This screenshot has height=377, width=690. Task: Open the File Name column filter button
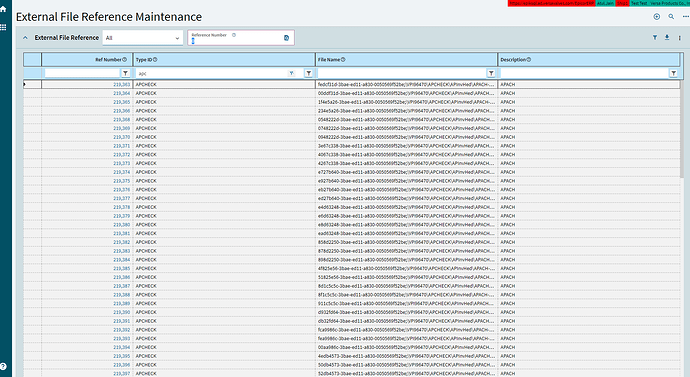(491, 73)
